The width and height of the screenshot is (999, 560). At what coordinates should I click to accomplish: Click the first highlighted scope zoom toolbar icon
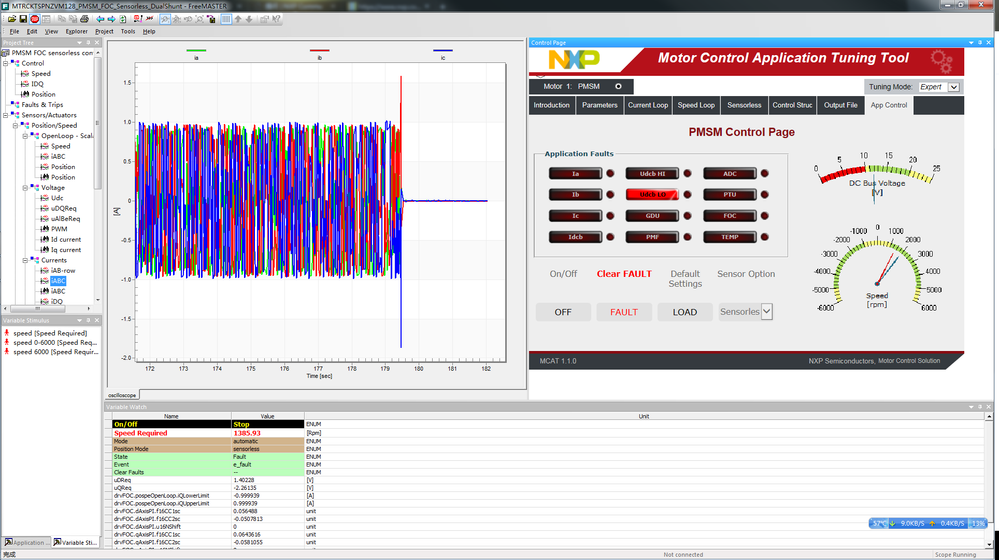[165, 19]
